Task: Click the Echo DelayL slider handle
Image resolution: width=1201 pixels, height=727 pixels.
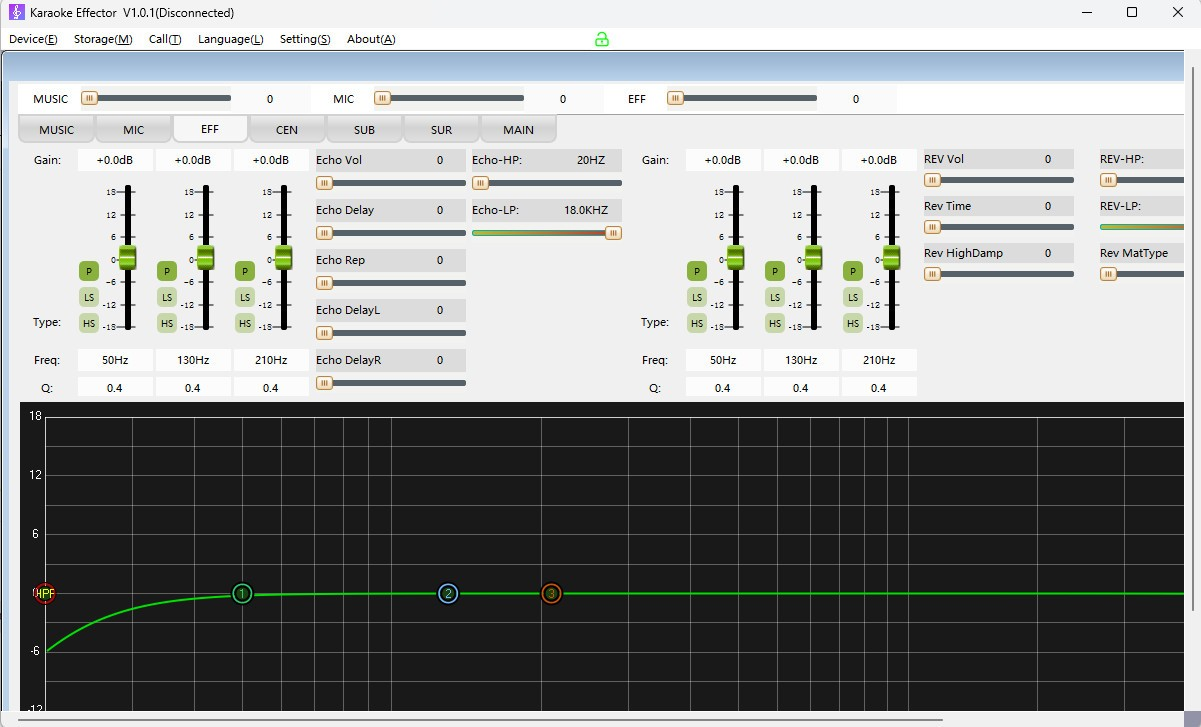Action: 324,333
